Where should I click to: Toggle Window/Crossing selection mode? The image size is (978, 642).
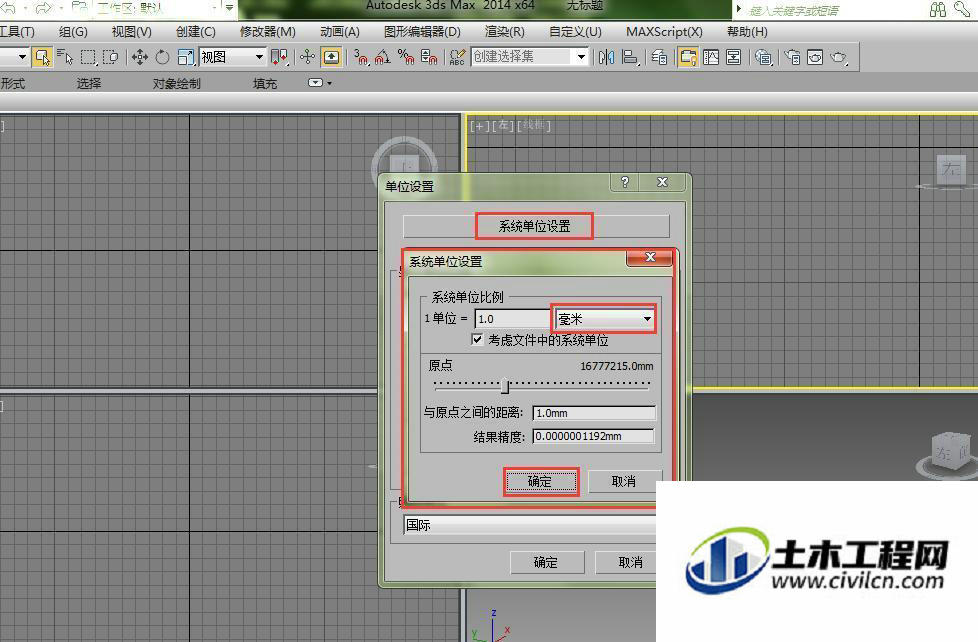(110, 57)
